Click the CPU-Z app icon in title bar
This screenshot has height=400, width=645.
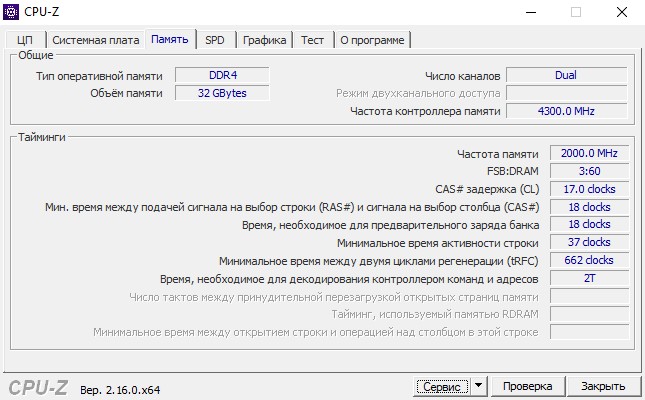(11, 12)
